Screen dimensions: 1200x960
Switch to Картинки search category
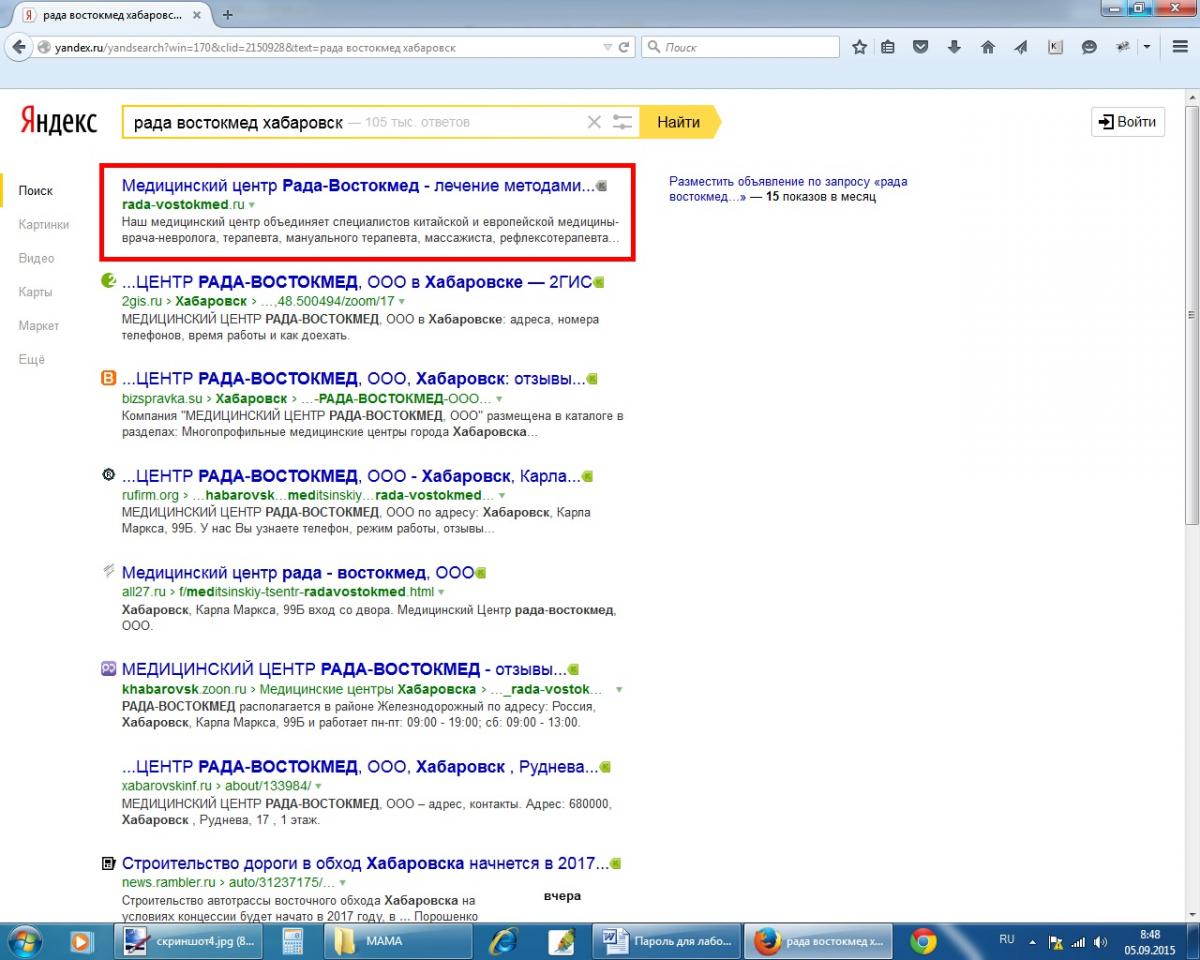tap(44, 224)
